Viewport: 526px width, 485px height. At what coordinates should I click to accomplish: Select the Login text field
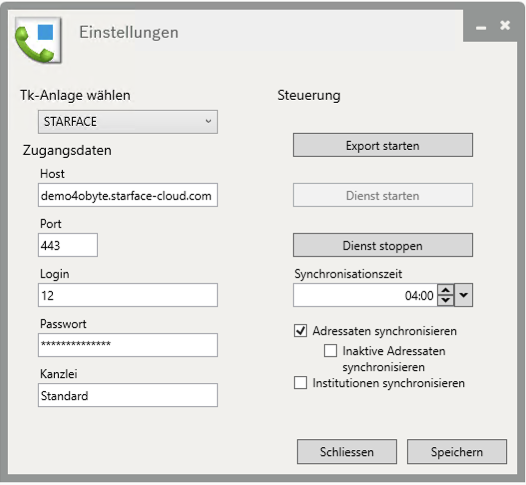tap(128, 295)
